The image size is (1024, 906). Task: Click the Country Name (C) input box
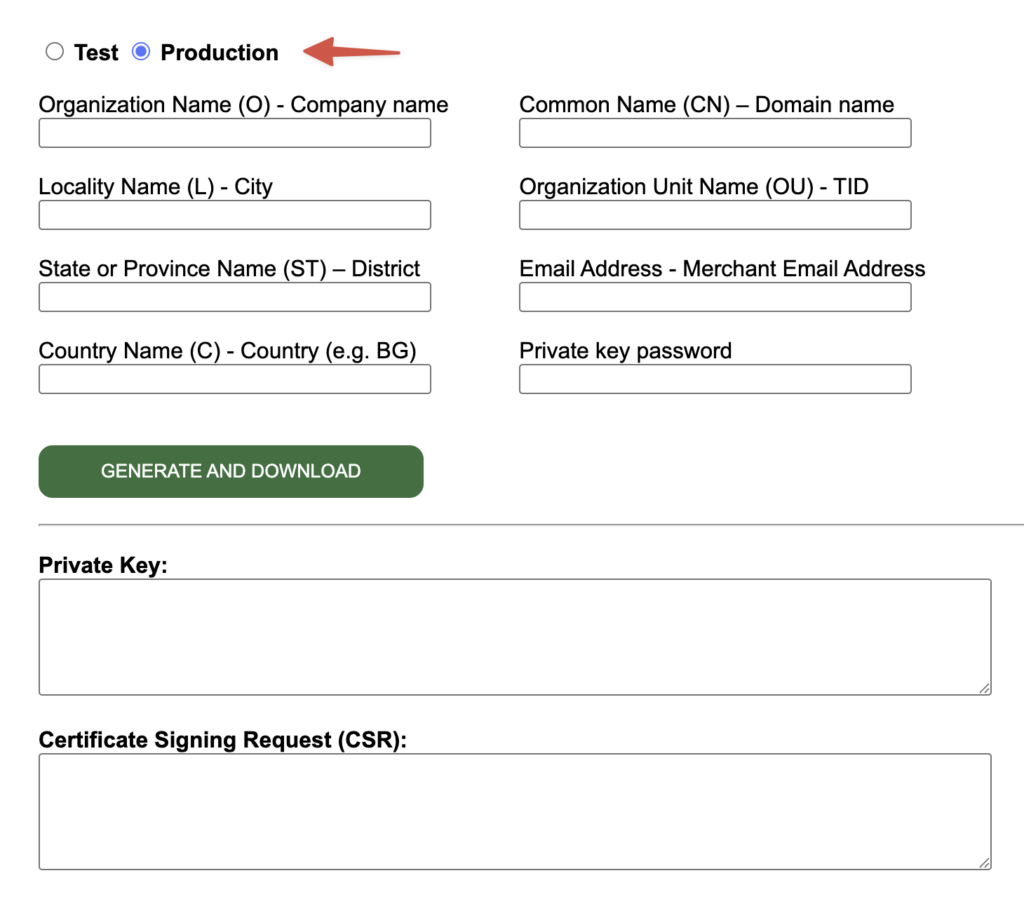[234, 378]
